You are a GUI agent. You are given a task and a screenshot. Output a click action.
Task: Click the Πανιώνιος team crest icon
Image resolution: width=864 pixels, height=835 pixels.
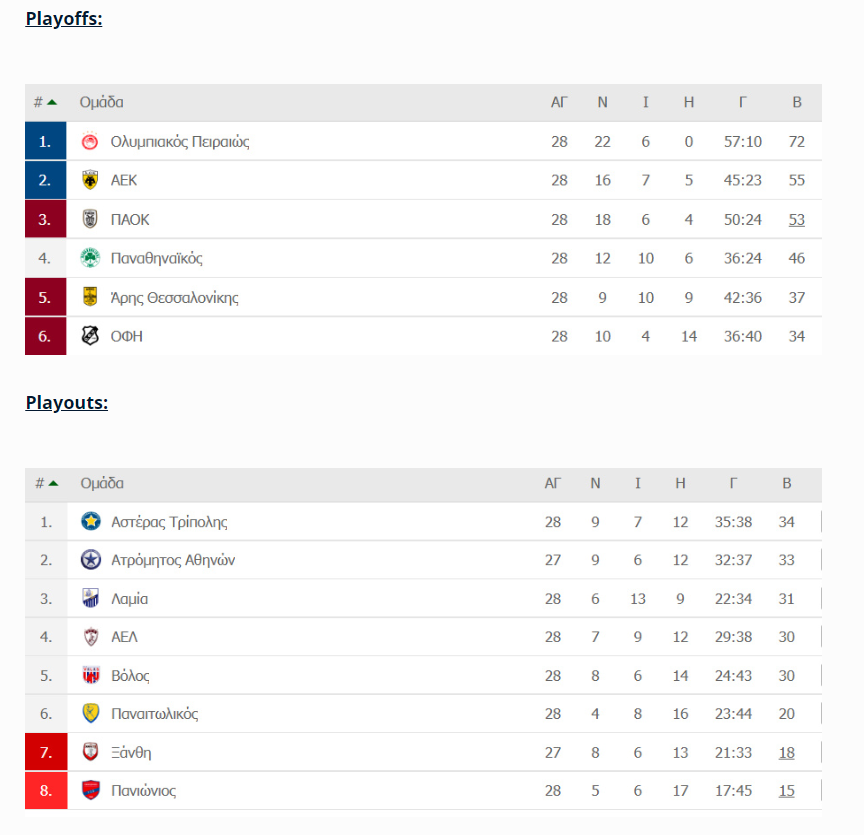coord(91,791)
